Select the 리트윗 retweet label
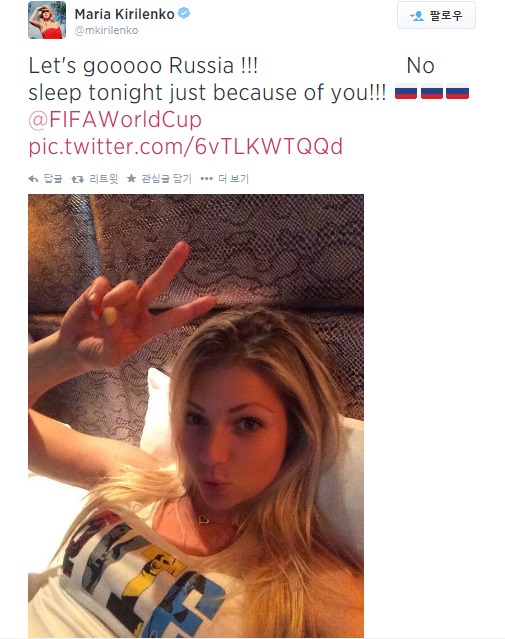 (x=104, y=178)
